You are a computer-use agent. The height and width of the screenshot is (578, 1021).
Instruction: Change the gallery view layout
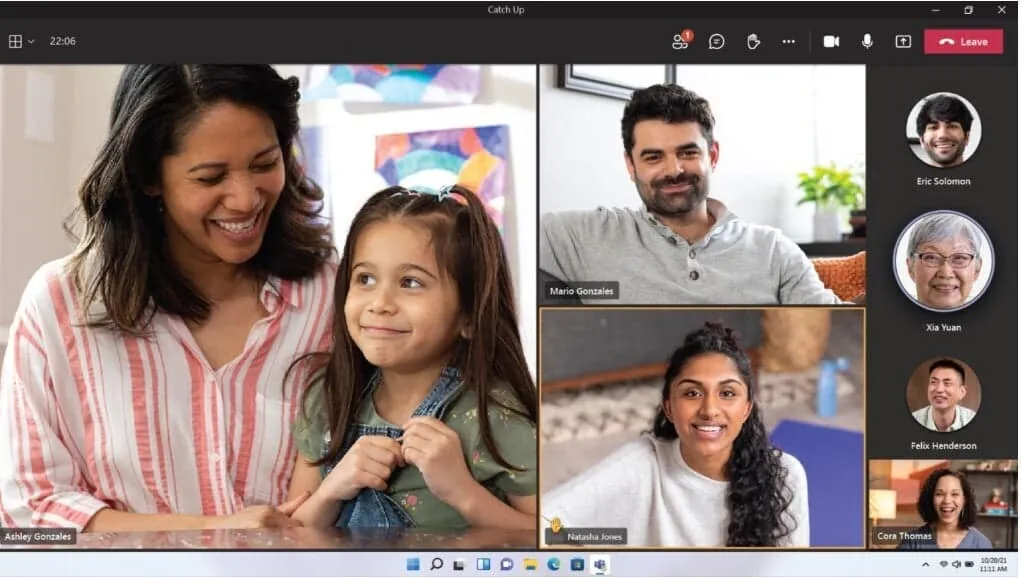[x=15, y=41]
